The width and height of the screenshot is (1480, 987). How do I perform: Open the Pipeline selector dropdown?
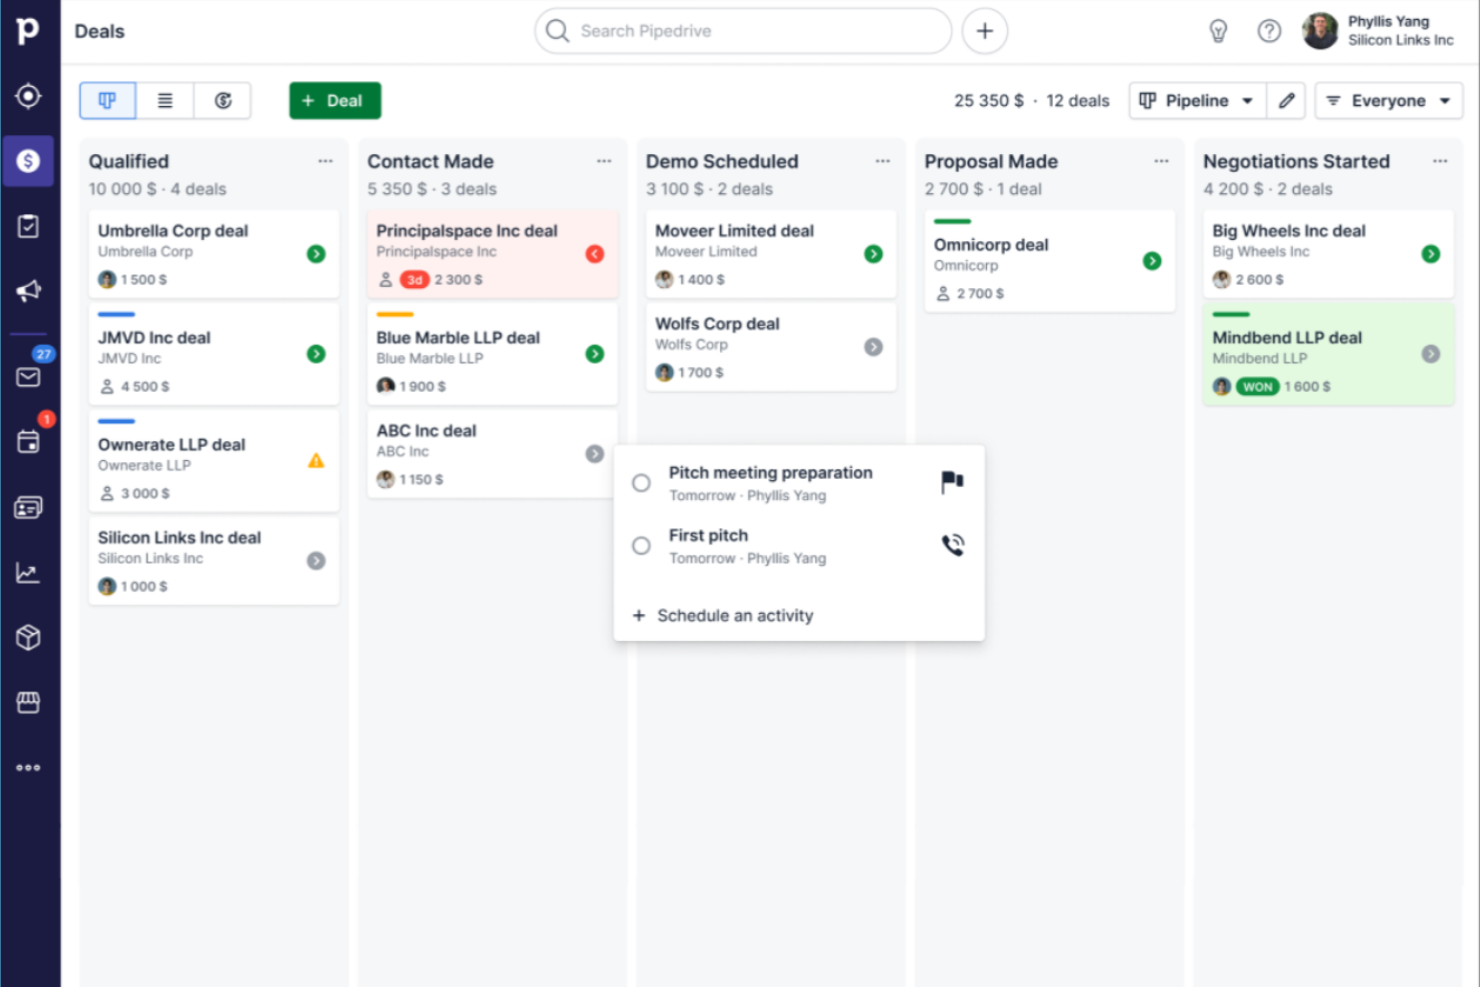[x=1196, y=100]
